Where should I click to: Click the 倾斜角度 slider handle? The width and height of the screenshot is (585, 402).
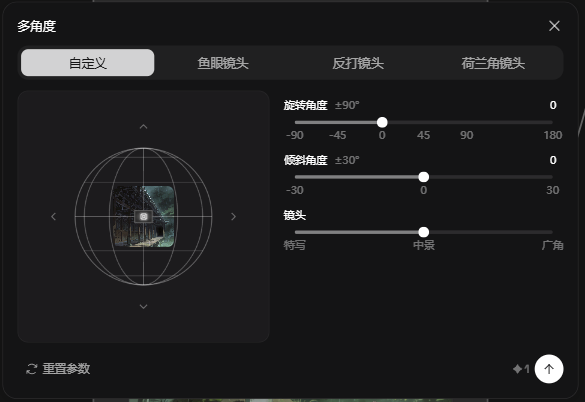pyautogui.click(x=423, y=177)
